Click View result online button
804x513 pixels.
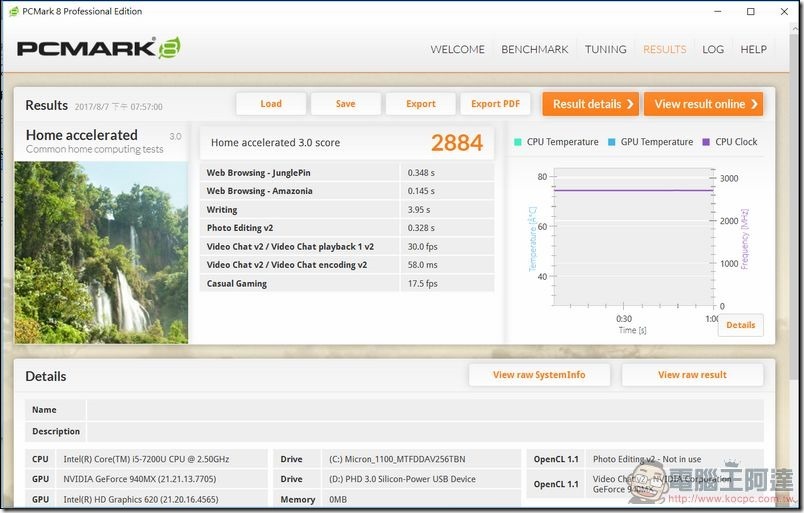704,104
